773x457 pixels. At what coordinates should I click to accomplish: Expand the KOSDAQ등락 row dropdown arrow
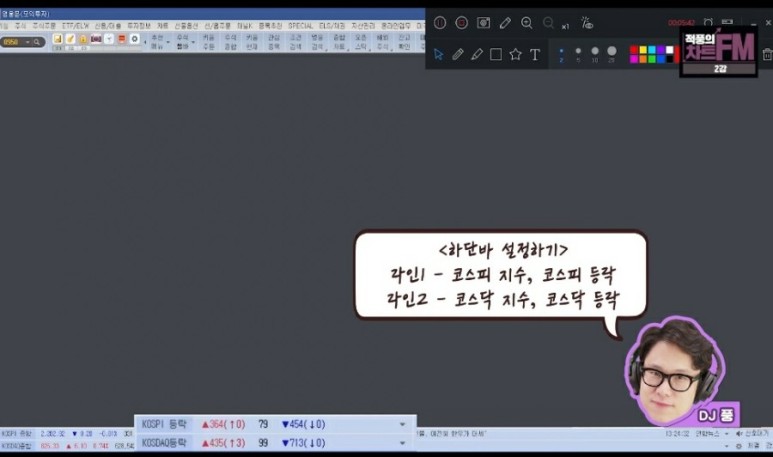pos(402,443)
